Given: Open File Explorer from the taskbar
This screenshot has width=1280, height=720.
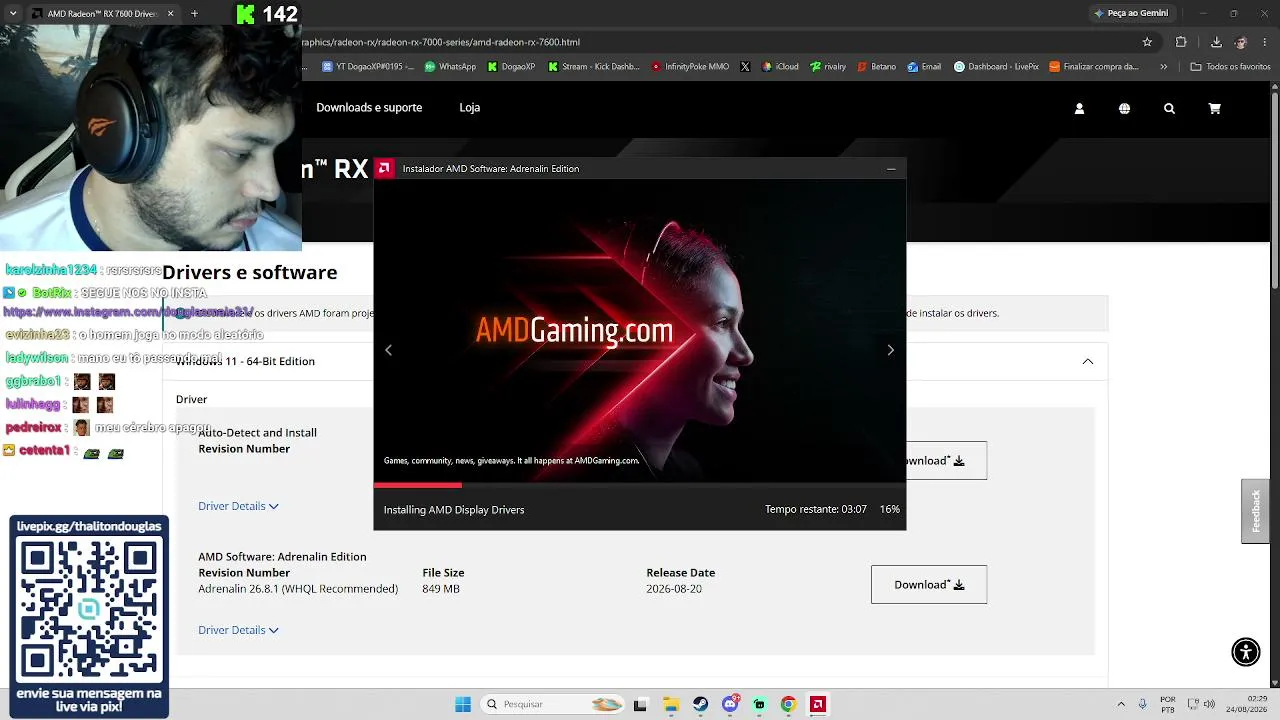Looking at the screenshot, I should 671,704.
